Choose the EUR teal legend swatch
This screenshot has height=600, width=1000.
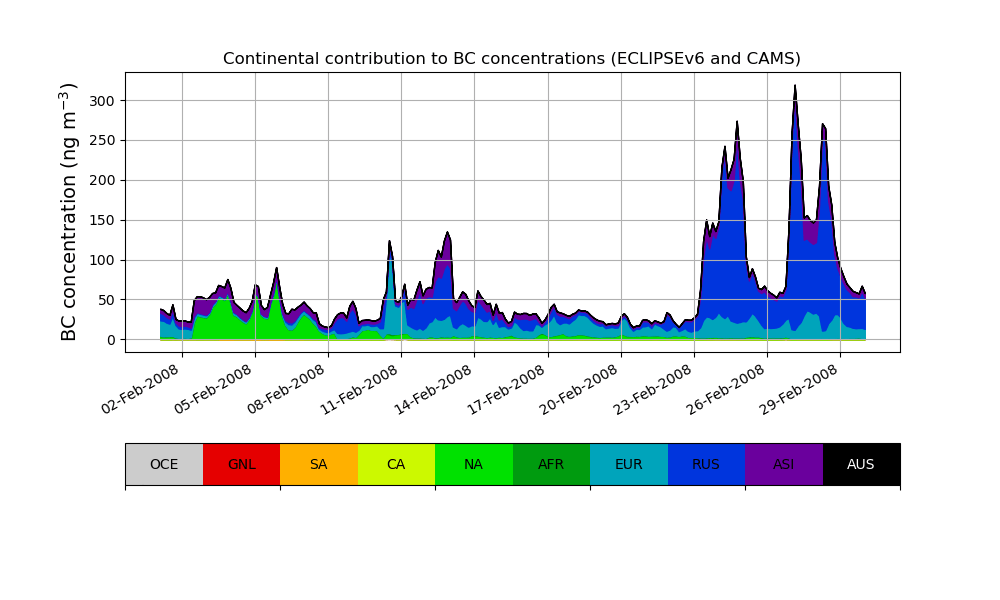tap(628, 464)
